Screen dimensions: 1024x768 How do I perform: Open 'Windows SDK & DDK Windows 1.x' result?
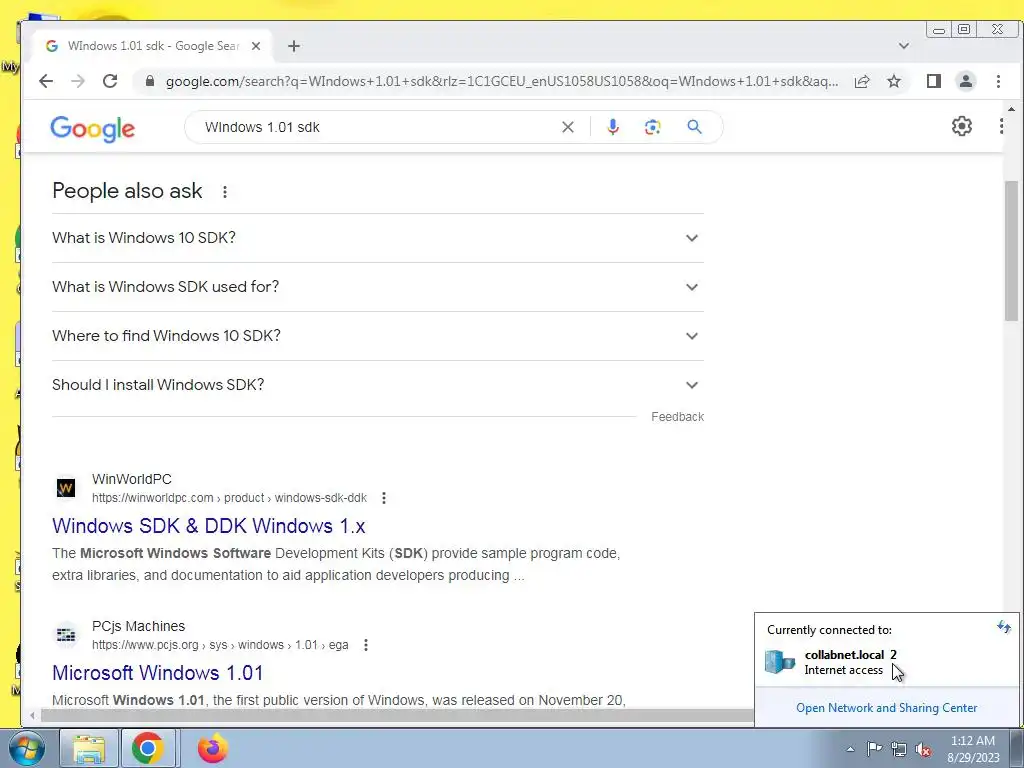coord(208,526)
